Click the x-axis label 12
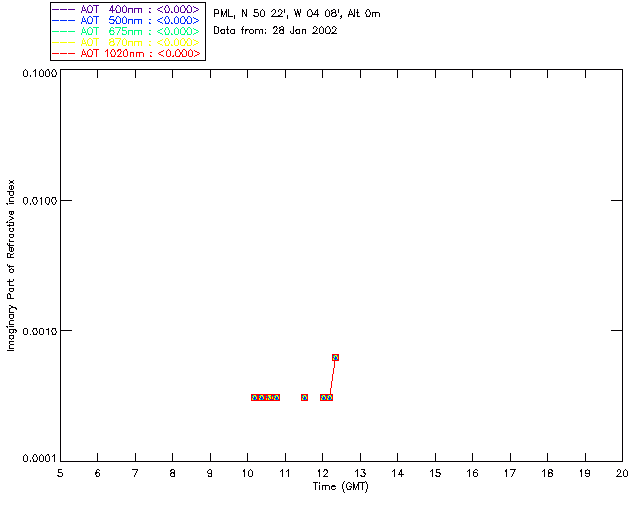This screenshot has width=640, height=512. (x=322, y=473)
